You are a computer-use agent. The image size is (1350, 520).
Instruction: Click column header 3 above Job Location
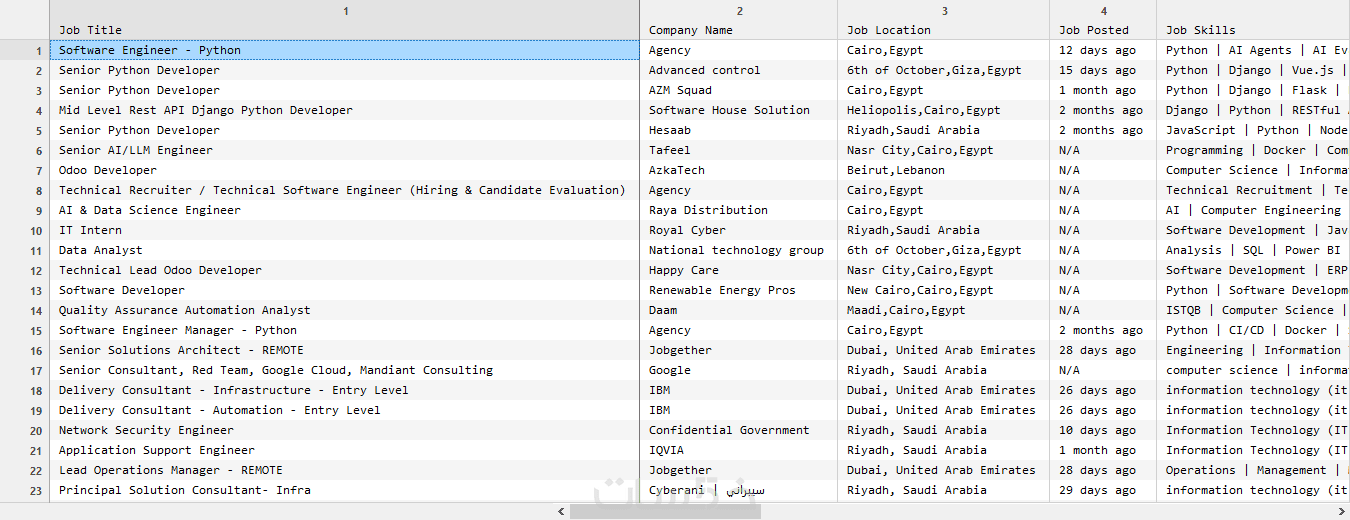pyautogui.click(x=944, y=11)
